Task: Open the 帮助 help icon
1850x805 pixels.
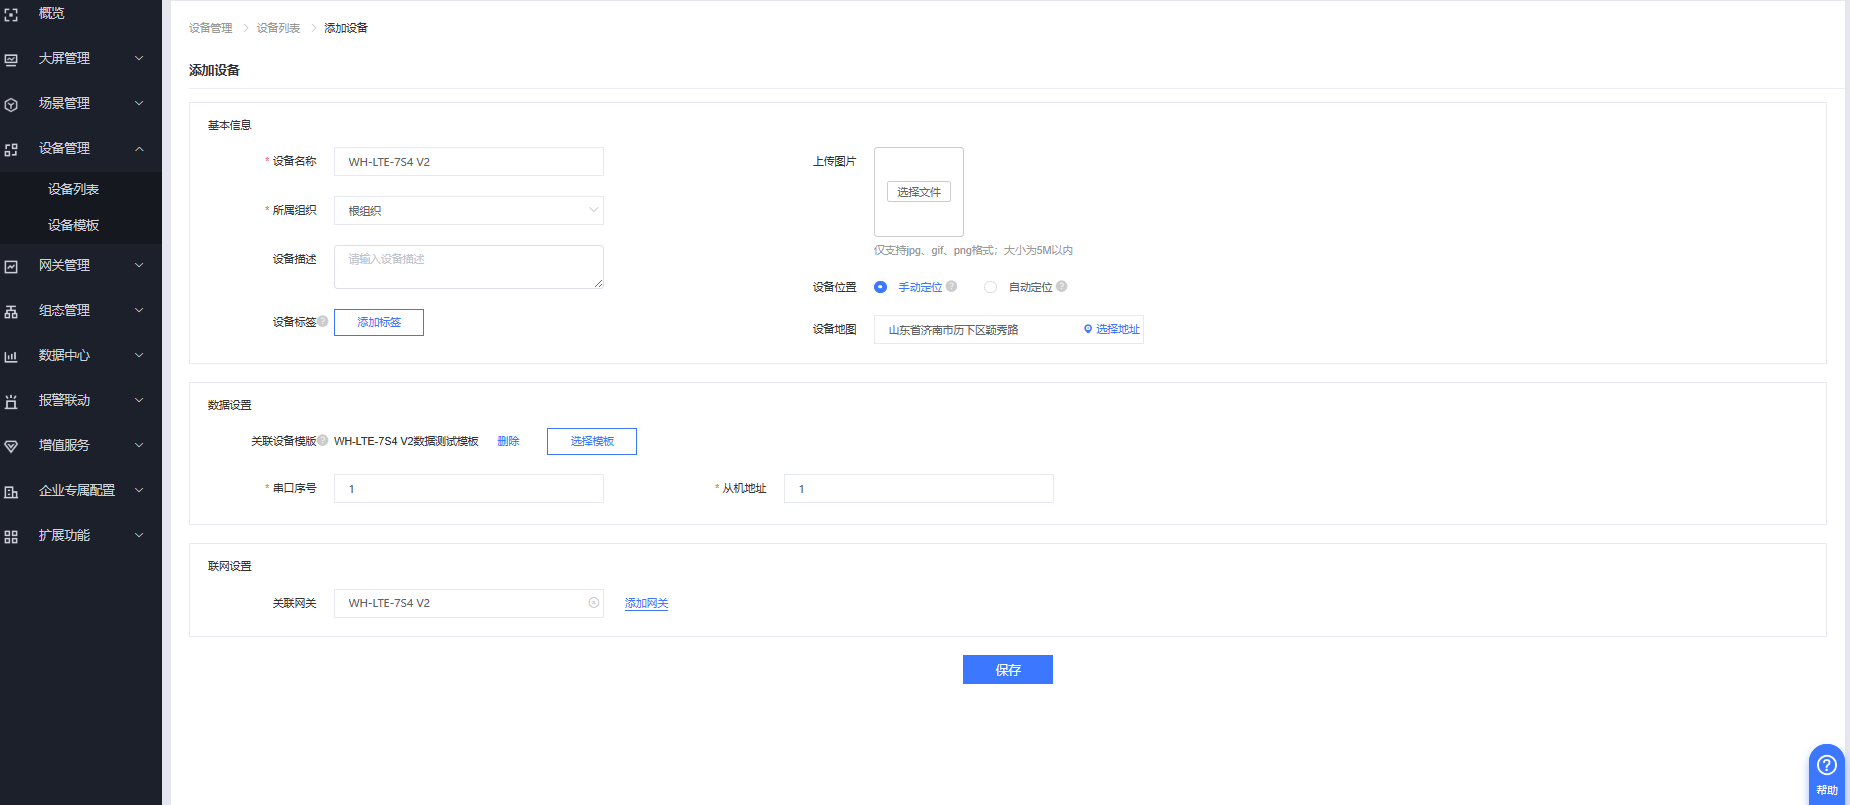Action: tap(1826, 766)
